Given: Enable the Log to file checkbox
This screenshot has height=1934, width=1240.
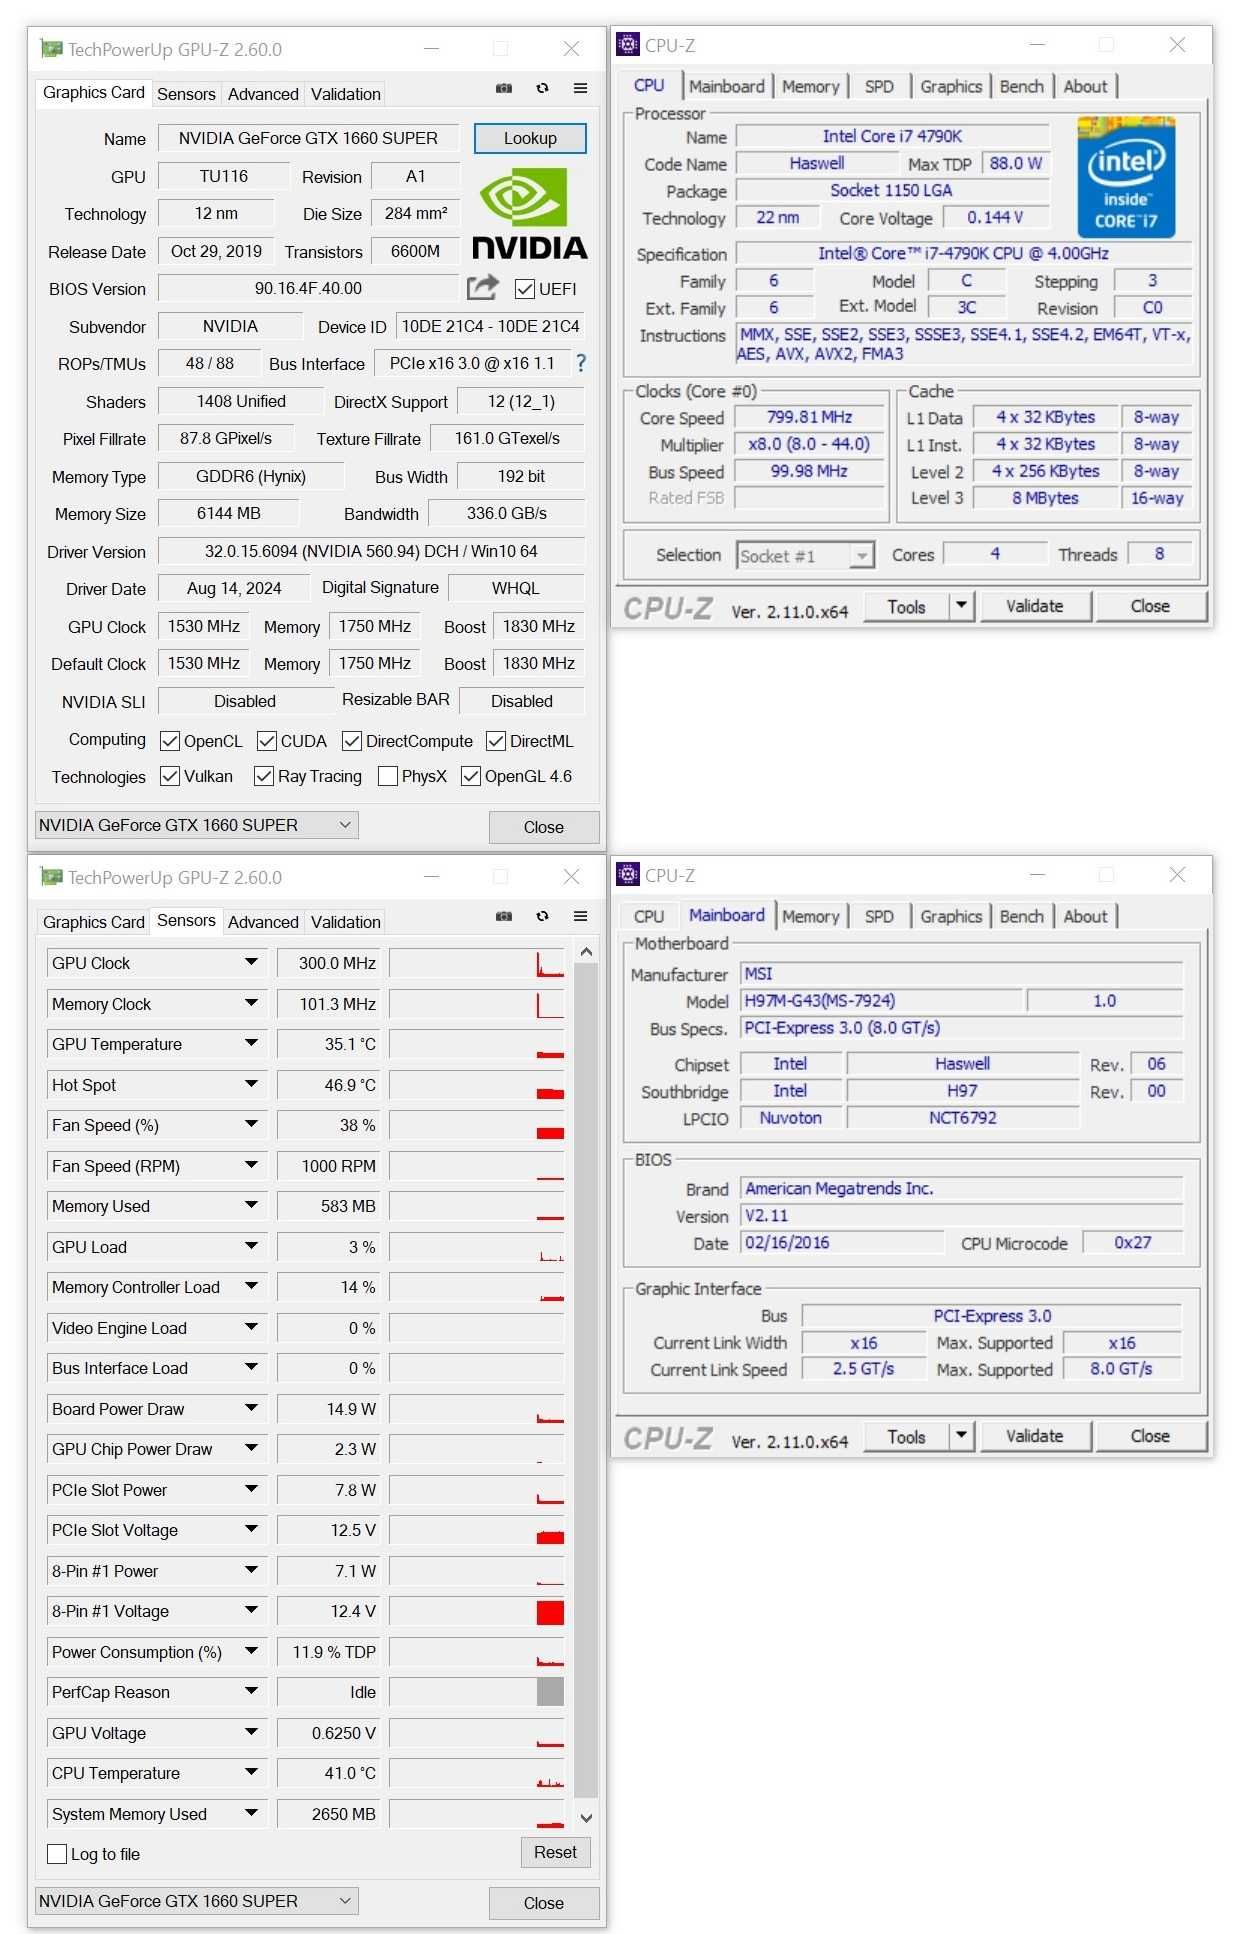Looking at the screenshot, I should [x=57, y=1853].
